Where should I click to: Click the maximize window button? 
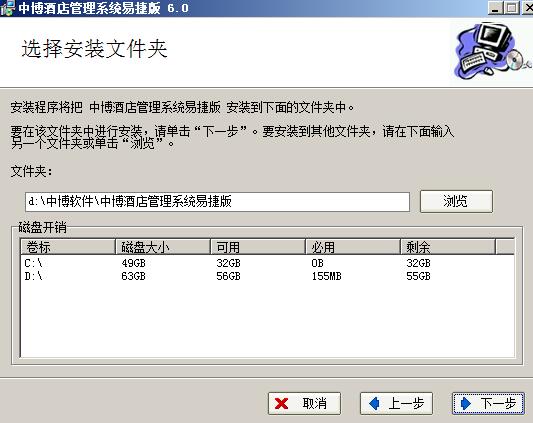tap(512, 7)
